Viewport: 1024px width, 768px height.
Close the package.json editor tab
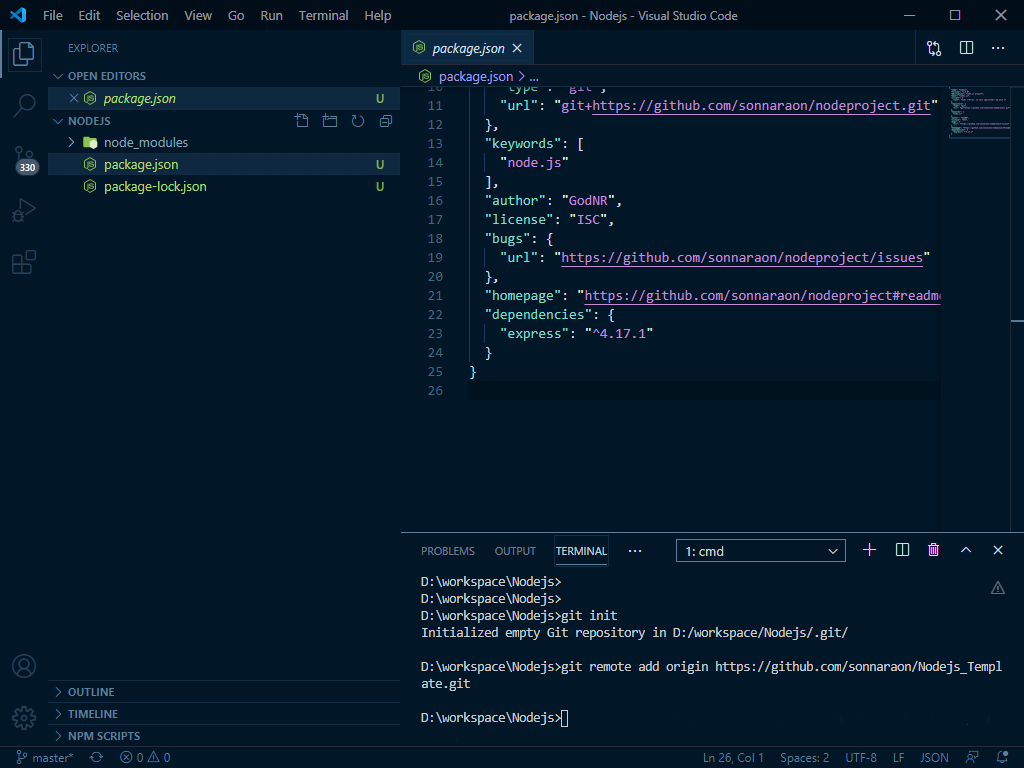coord(517,48)
